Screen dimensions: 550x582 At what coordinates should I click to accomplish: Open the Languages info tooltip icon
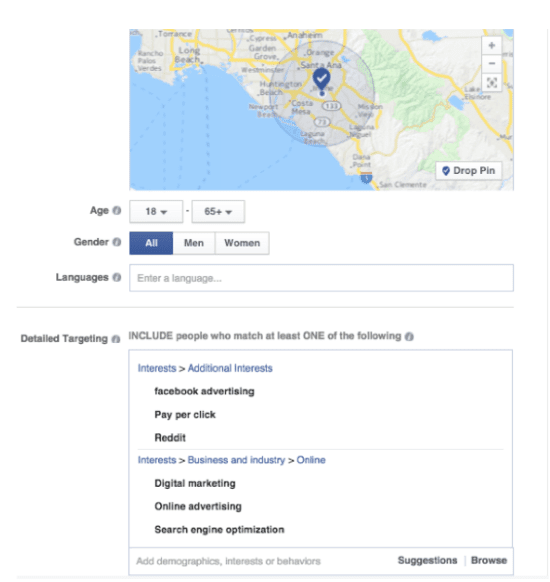(x=117, y=277)
